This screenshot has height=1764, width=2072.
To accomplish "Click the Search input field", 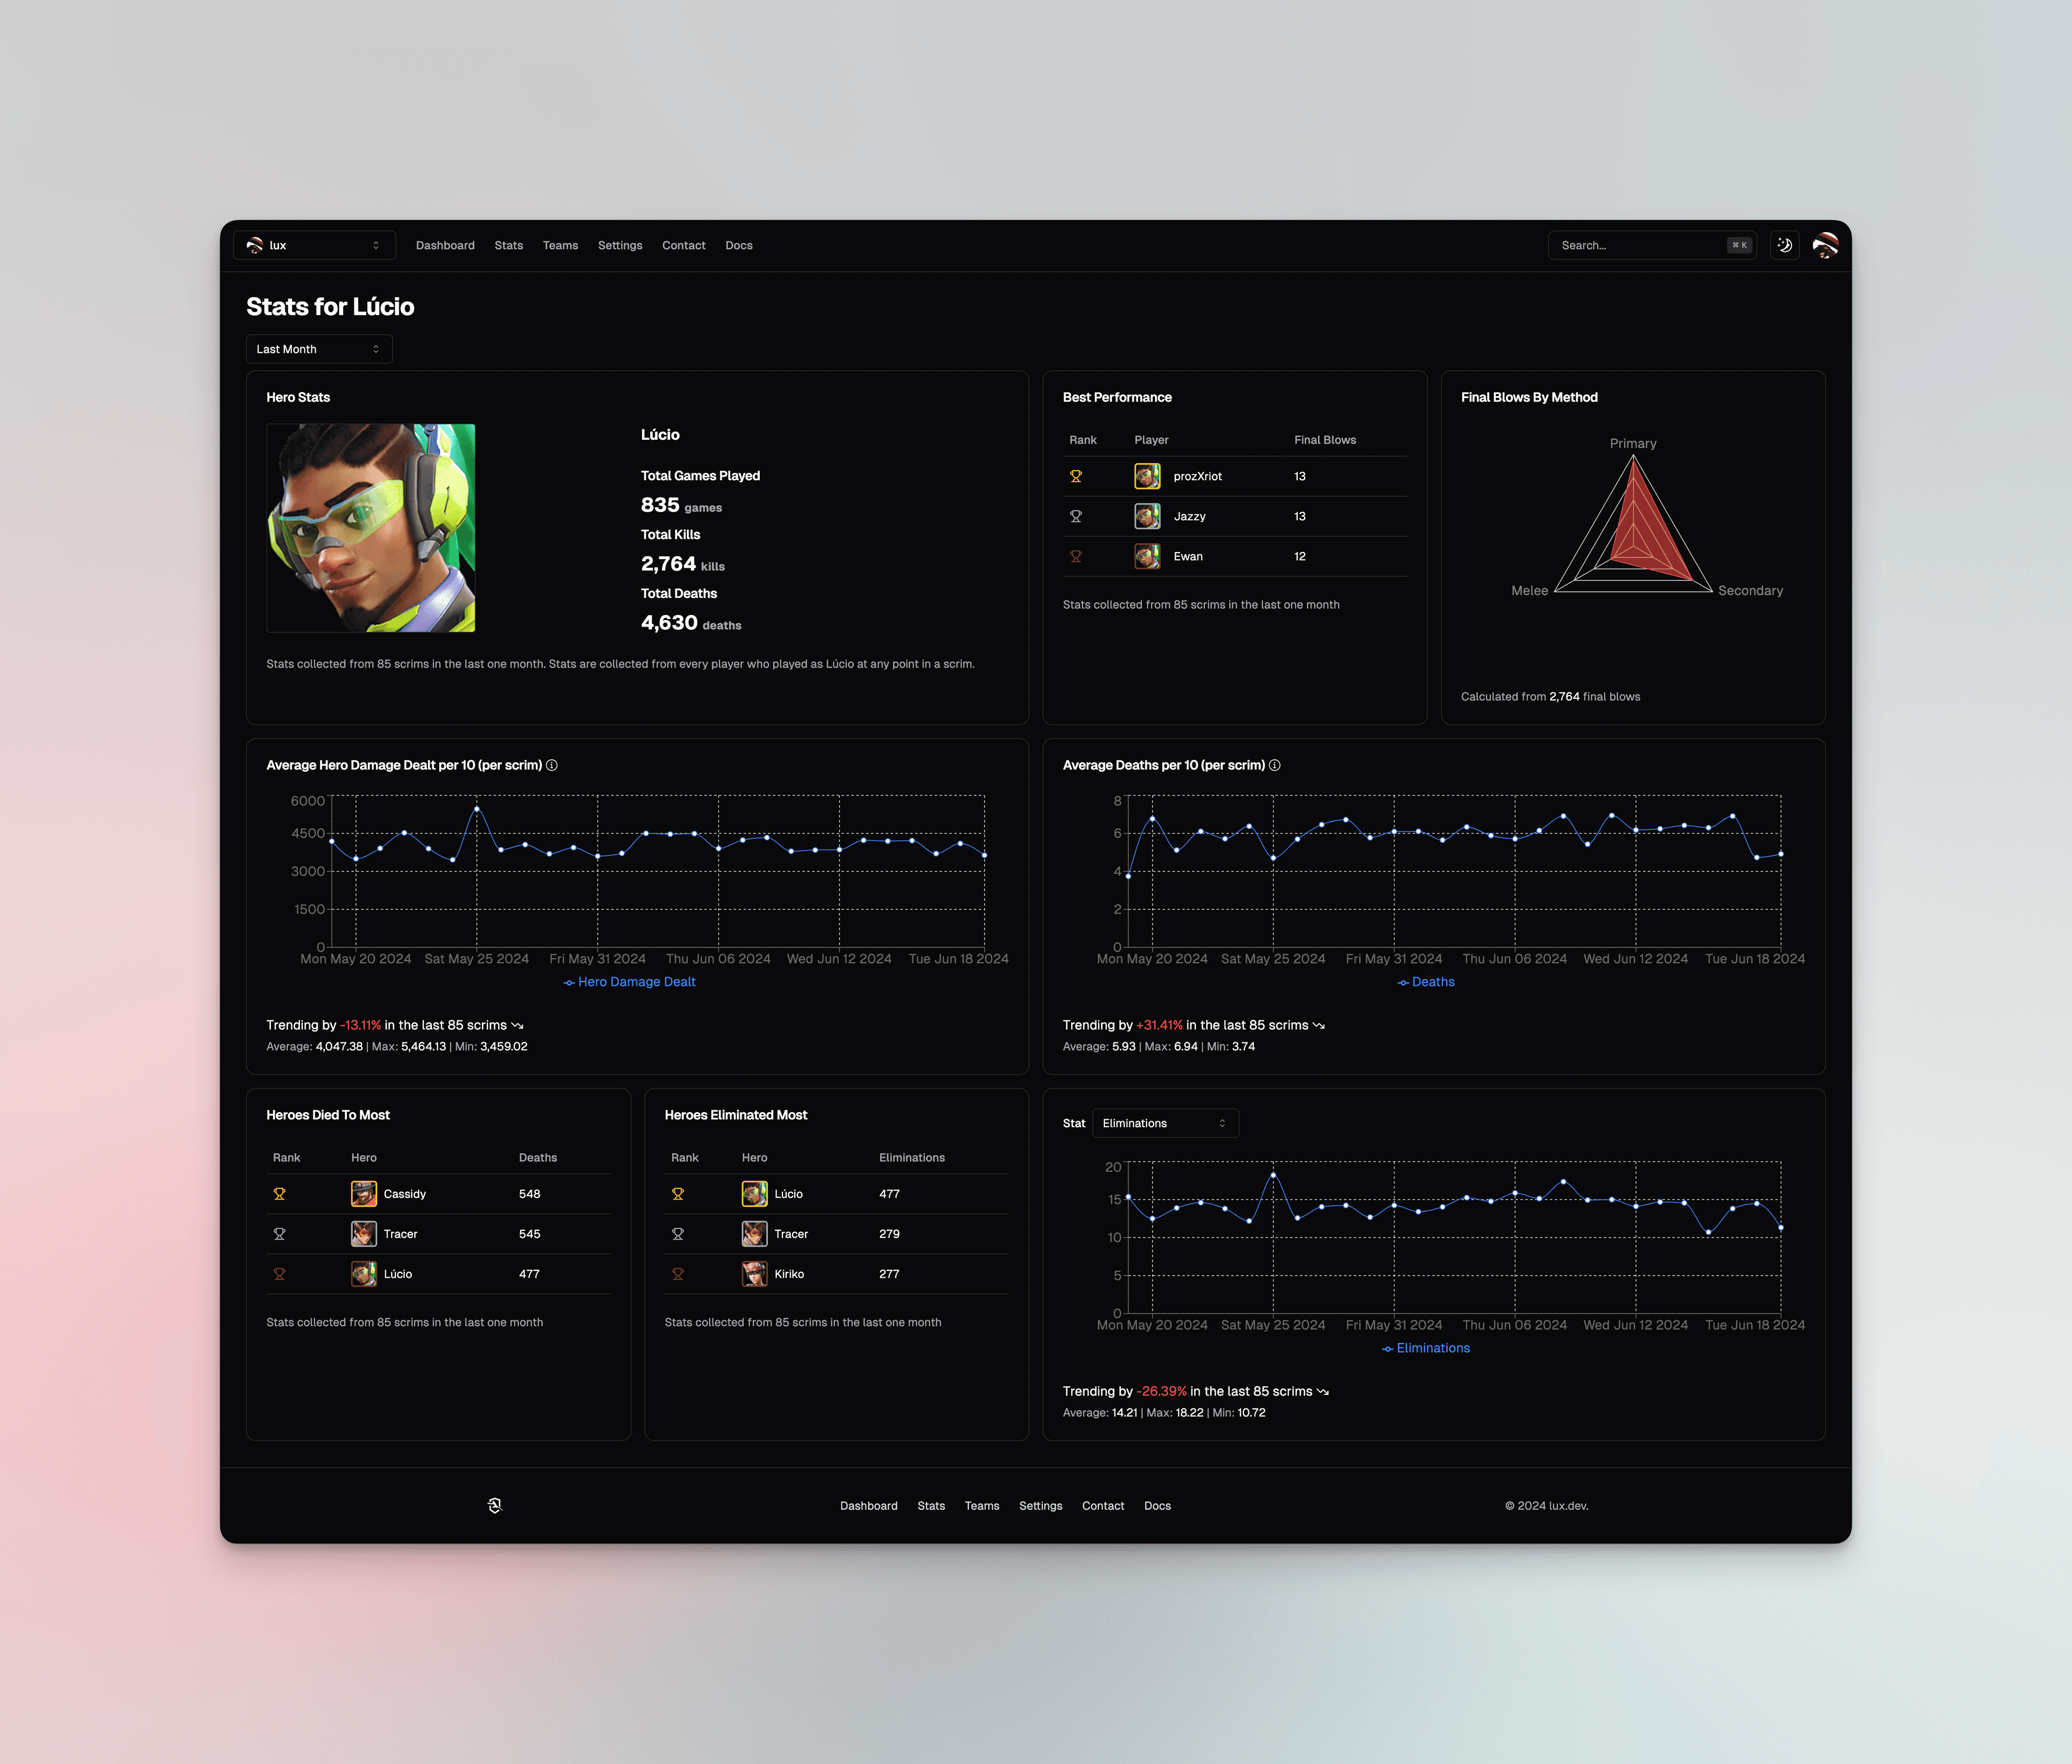I will pyautogui.click(x=1652, y=245).
